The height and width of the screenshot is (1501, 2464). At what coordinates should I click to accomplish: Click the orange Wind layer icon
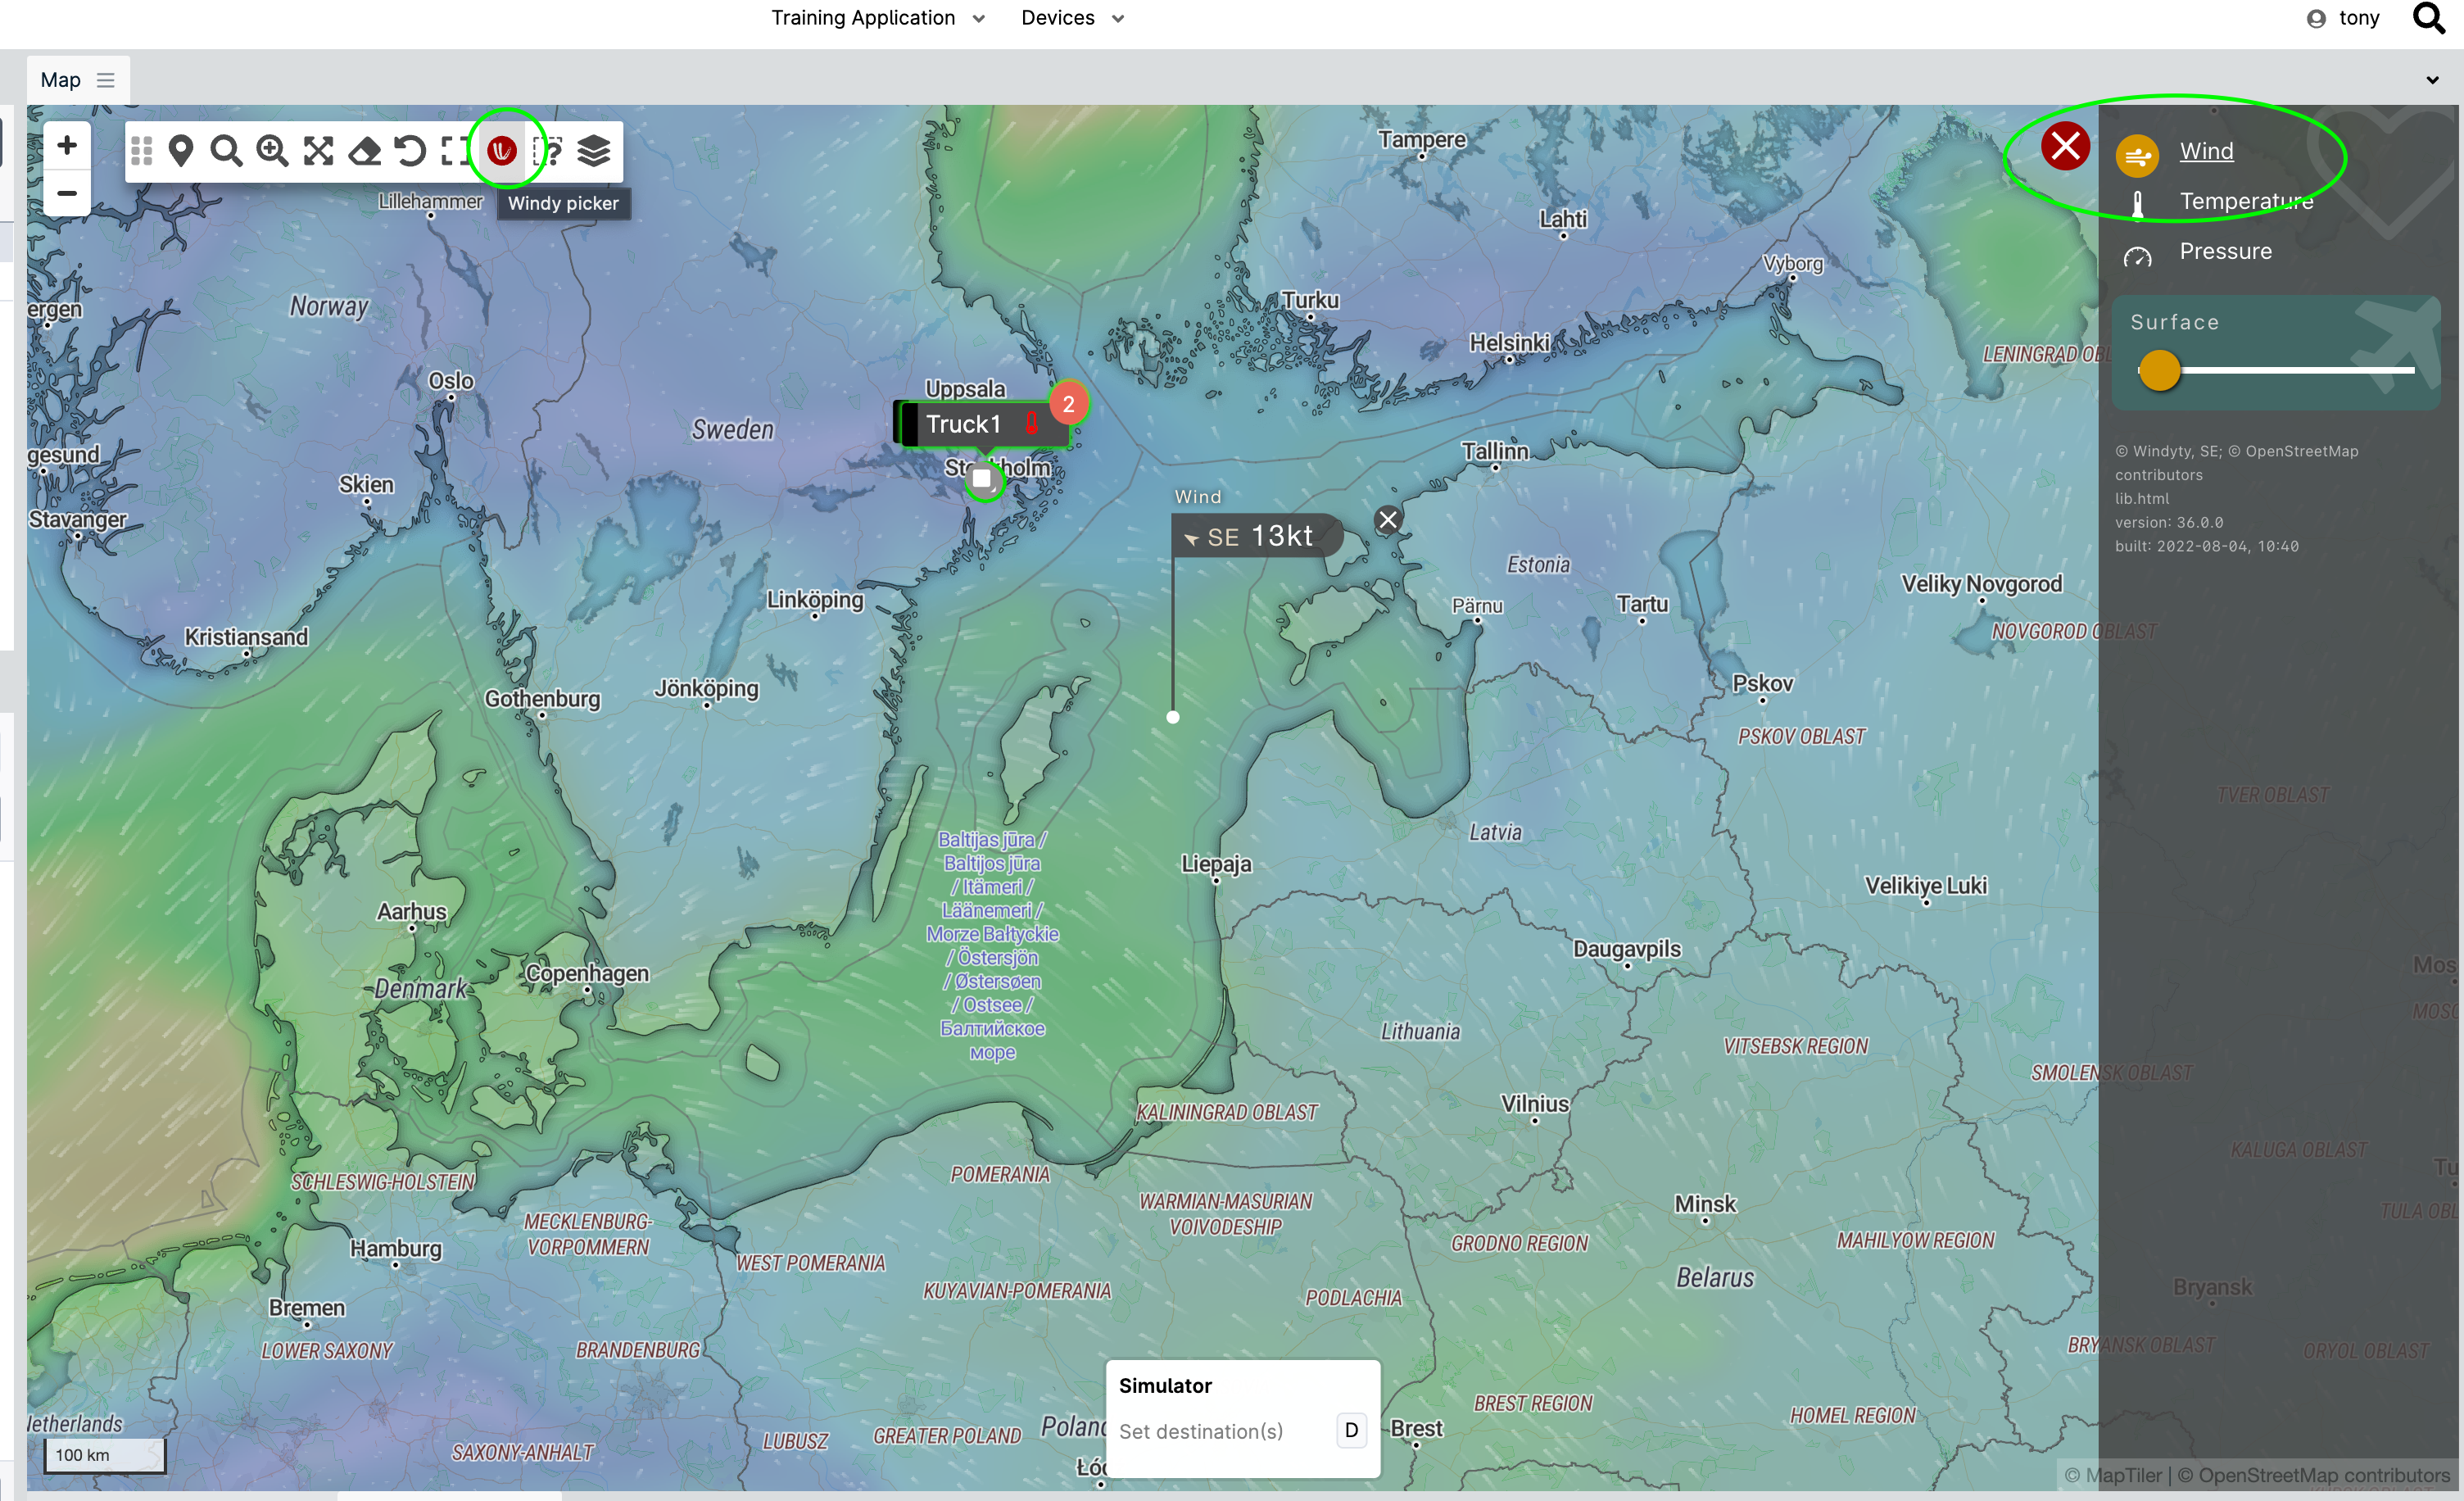tap(2137, 155)
